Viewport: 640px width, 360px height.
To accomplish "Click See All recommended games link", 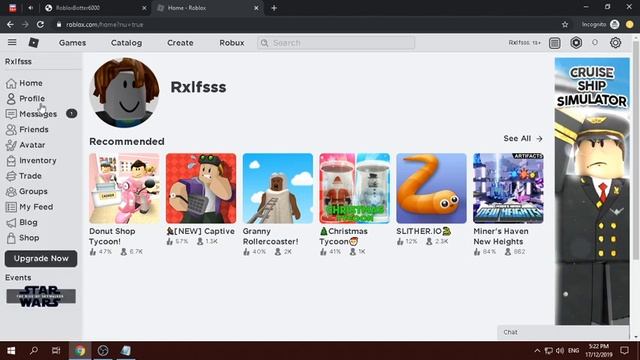I will tap(523, 139).
